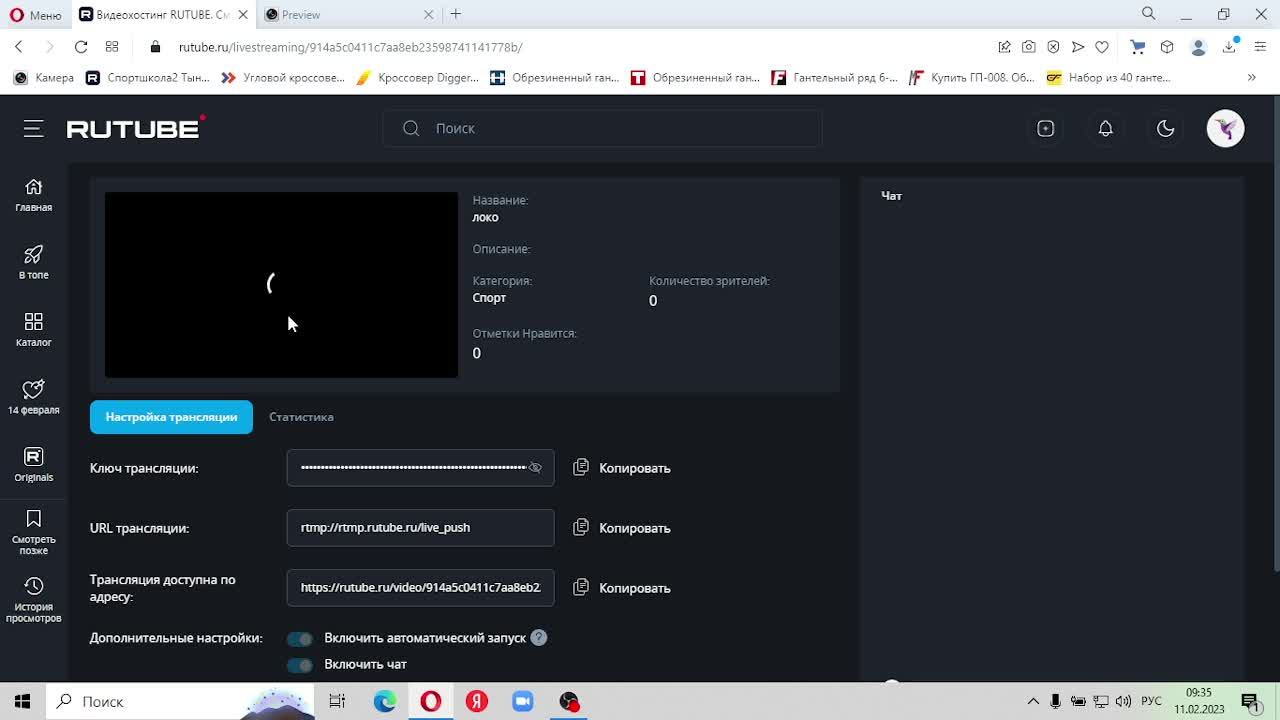Open Камера bookmark
Viewport: 1280px width, 720px height.
point(44,77)
